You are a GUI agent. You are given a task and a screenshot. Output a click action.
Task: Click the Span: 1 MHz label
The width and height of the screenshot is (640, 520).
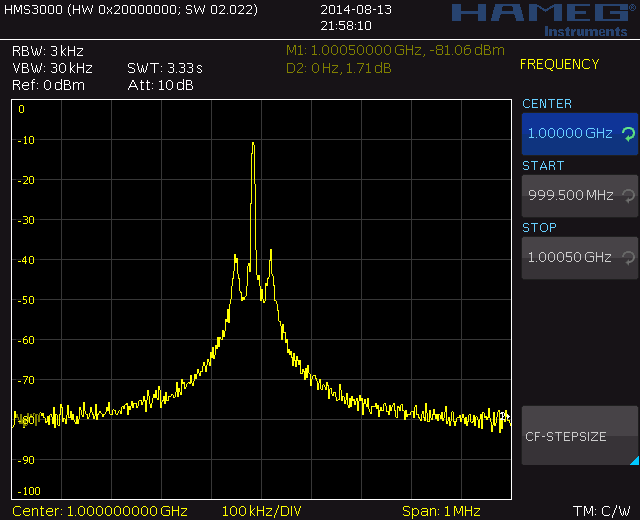441,511
